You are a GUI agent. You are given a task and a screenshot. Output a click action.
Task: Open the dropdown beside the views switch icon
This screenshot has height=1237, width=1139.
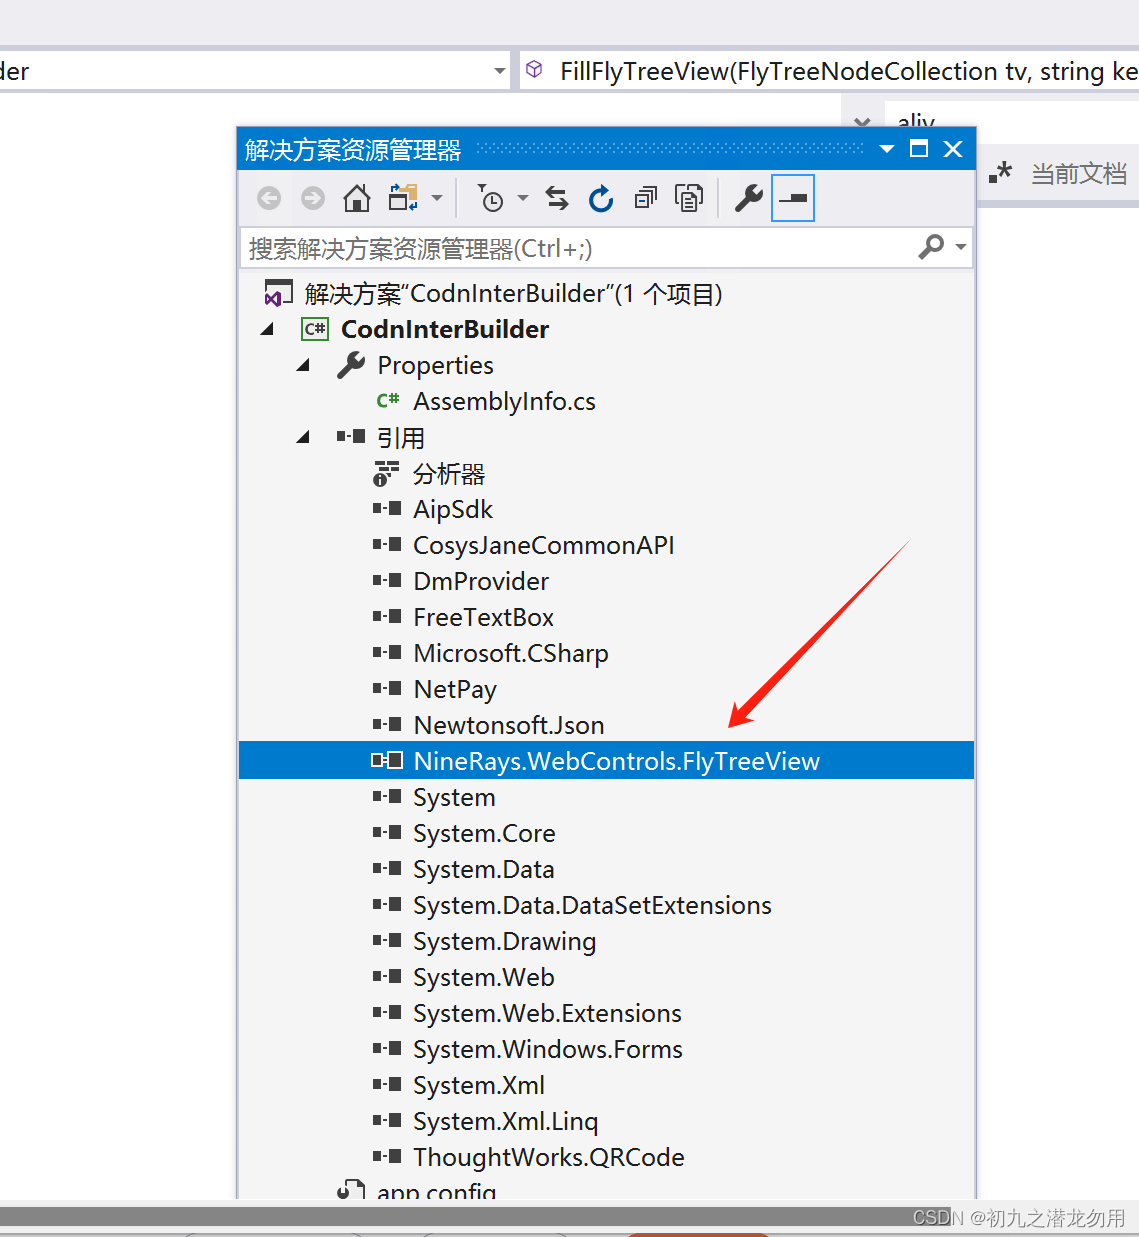click(x=437, y=198)
